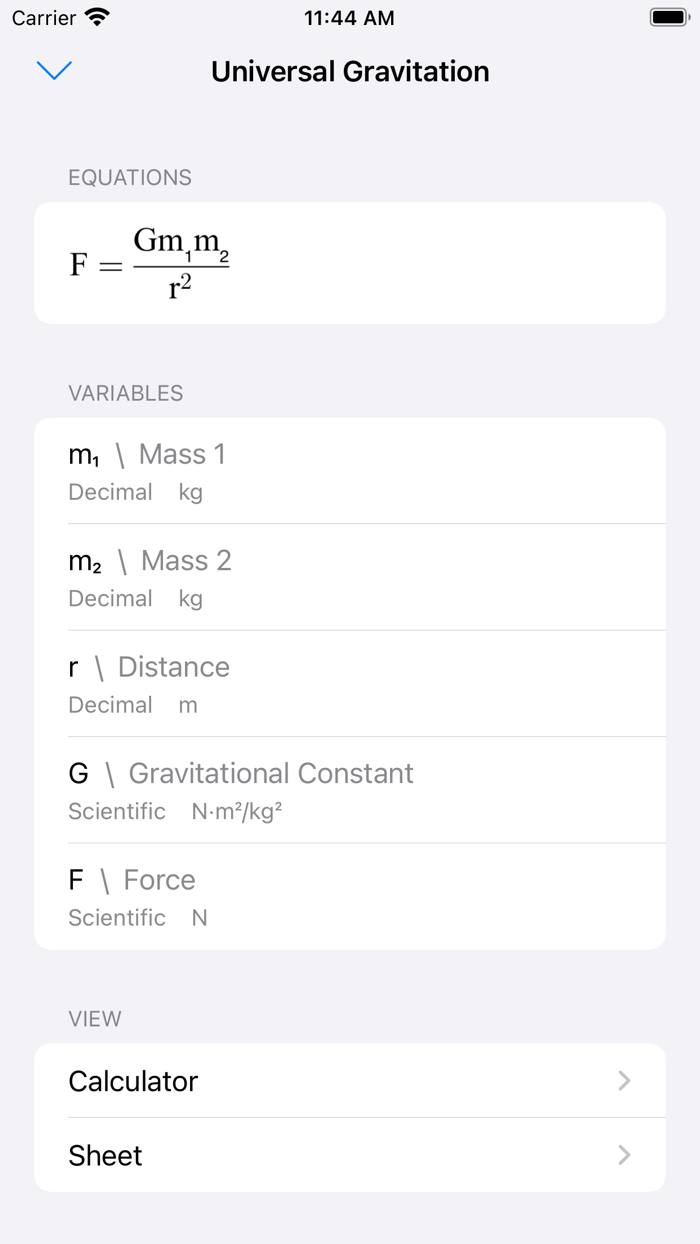Open the Distance variable settings
This screenshot has width=700, height=1244.
coord(349,683)
